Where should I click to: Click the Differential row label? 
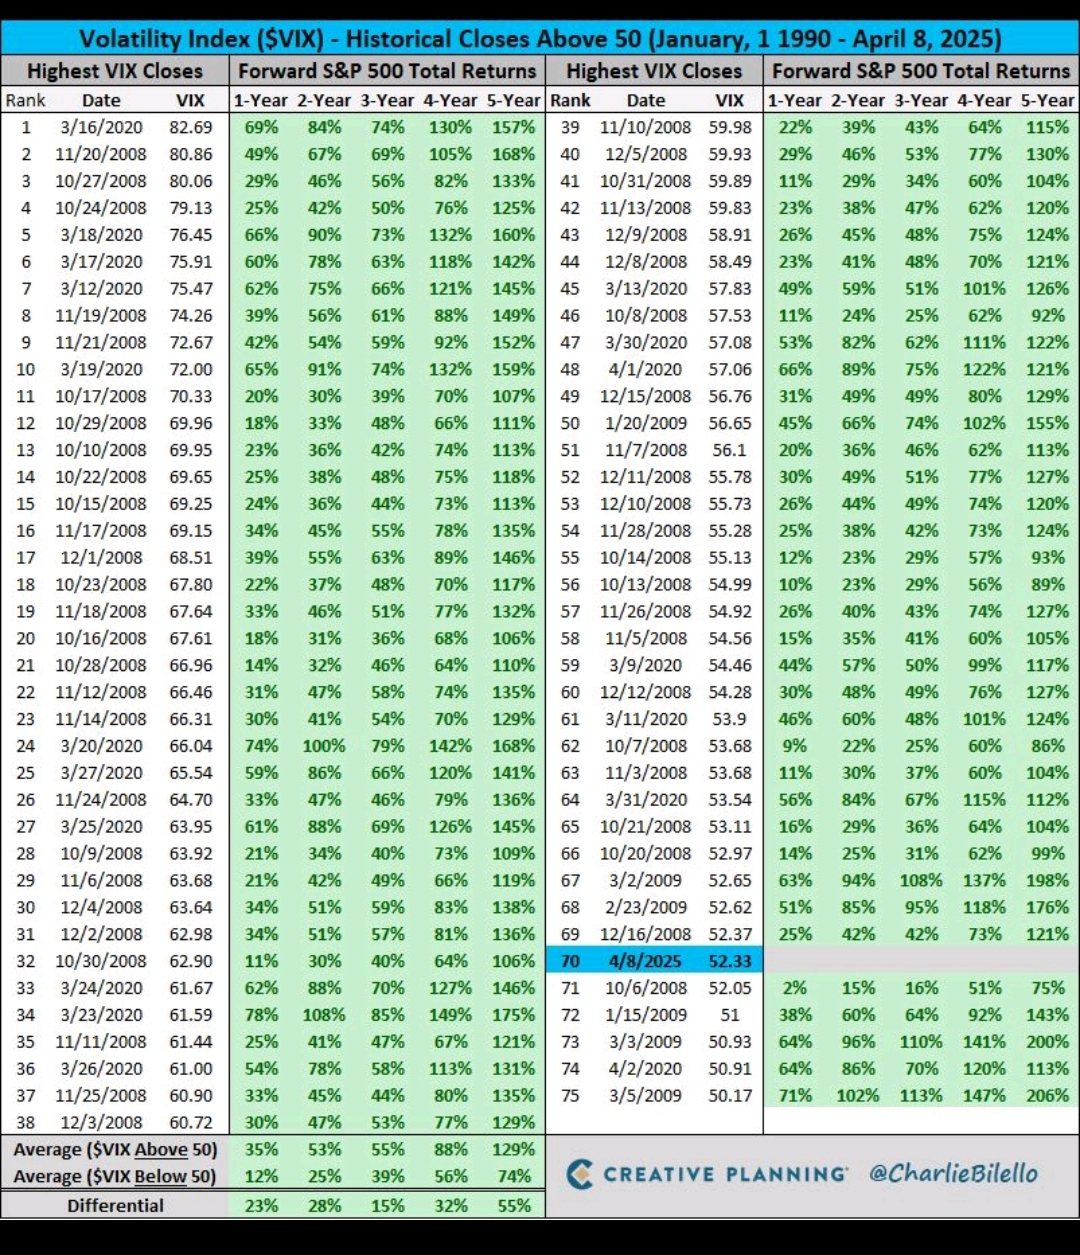coord(115,1205)
